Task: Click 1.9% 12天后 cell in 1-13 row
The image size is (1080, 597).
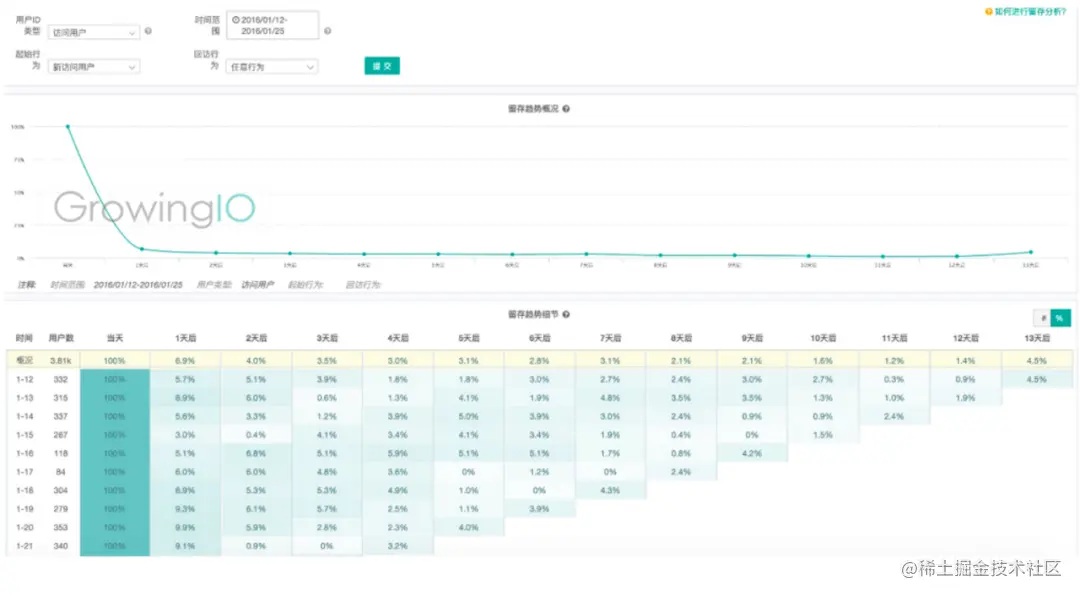Action: coord(965,398)
